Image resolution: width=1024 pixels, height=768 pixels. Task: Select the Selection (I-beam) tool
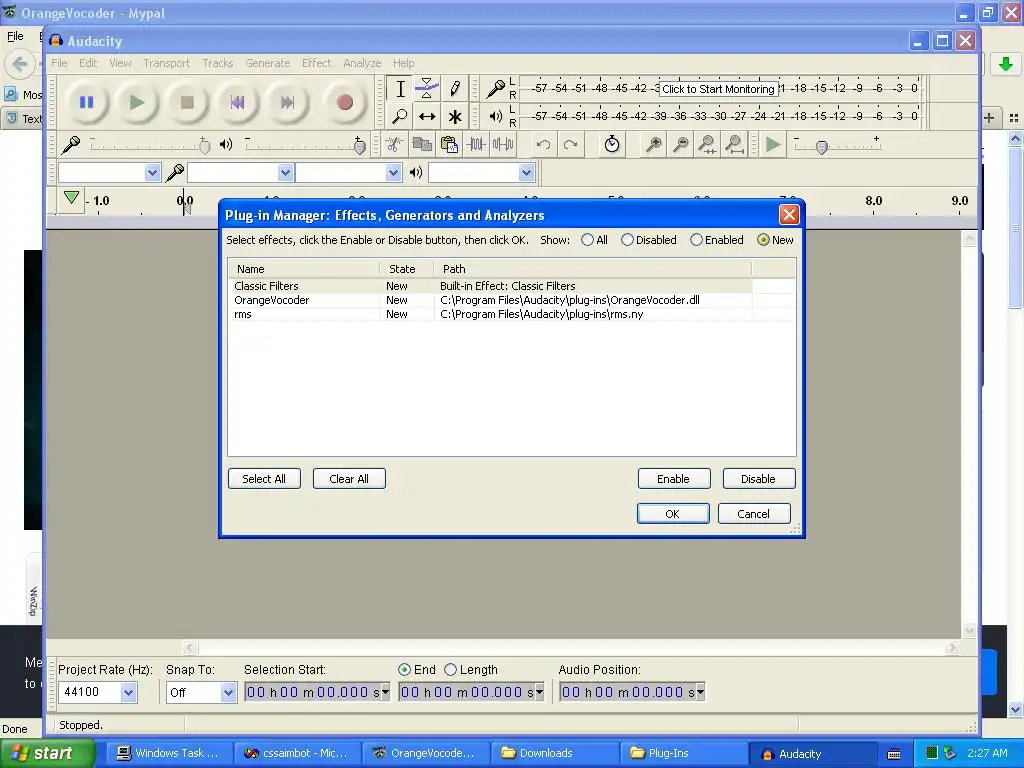[400, 89]
